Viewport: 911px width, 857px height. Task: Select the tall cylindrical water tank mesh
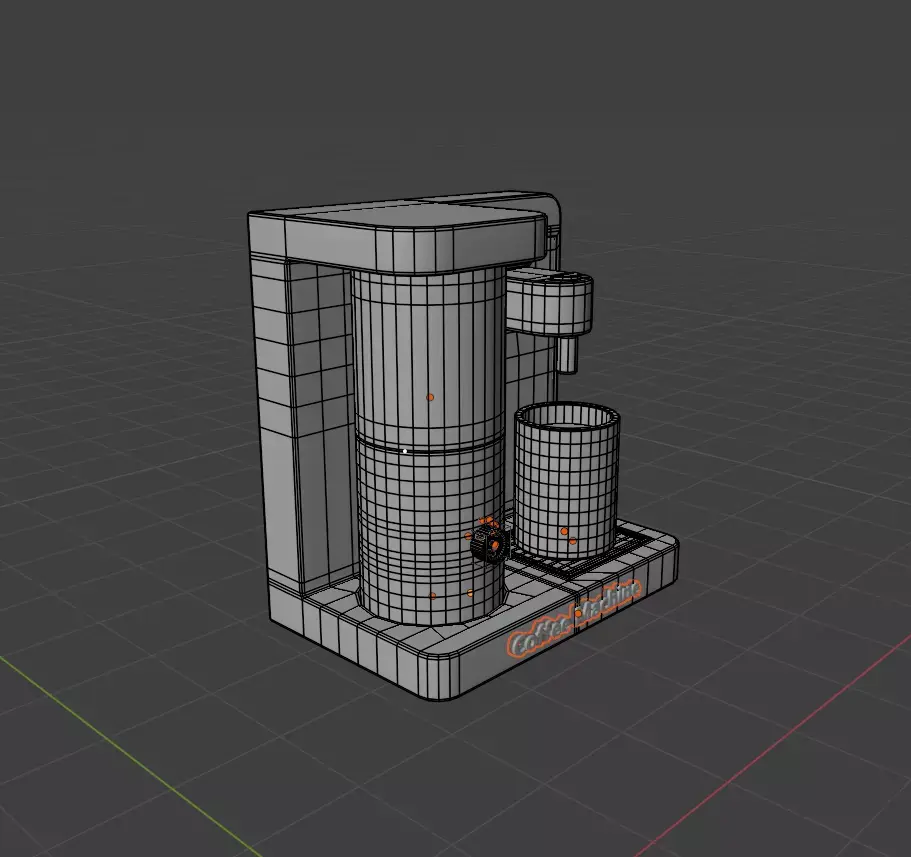tap(429, 444)
